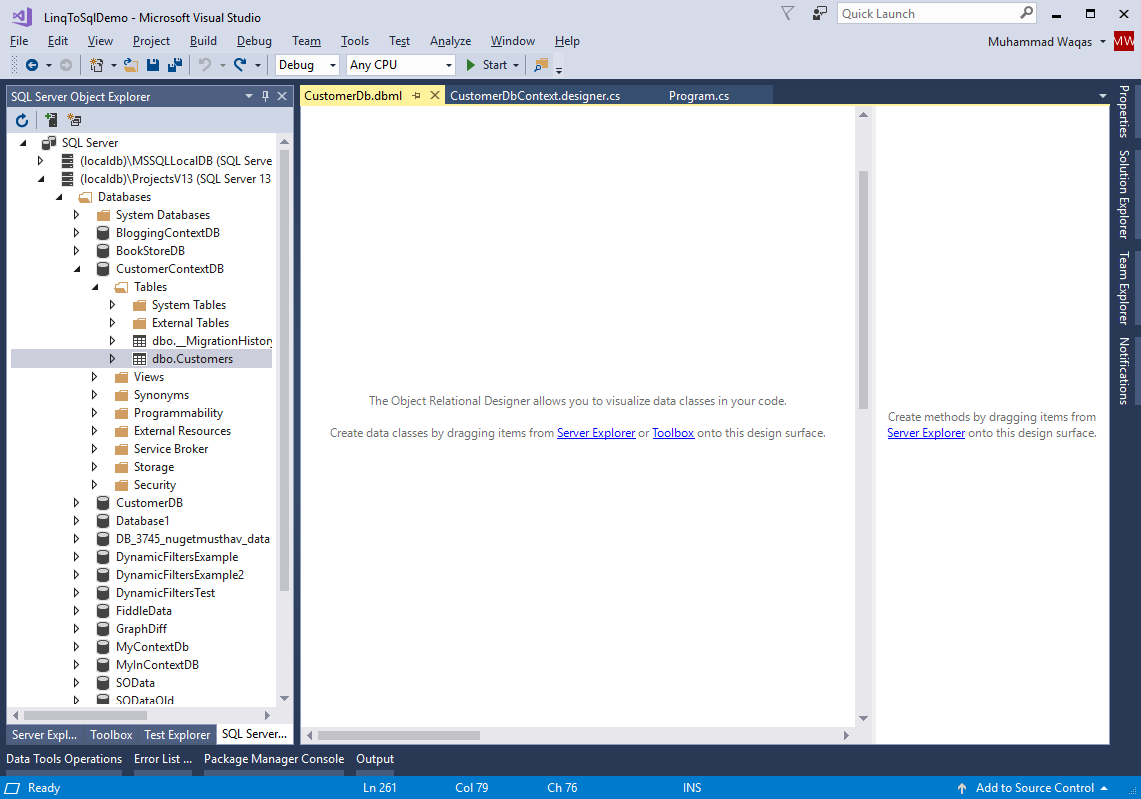Screen dimensions: 1141x799
Task: Click Server Explorer link in methods pane
Action: [926, 433]
